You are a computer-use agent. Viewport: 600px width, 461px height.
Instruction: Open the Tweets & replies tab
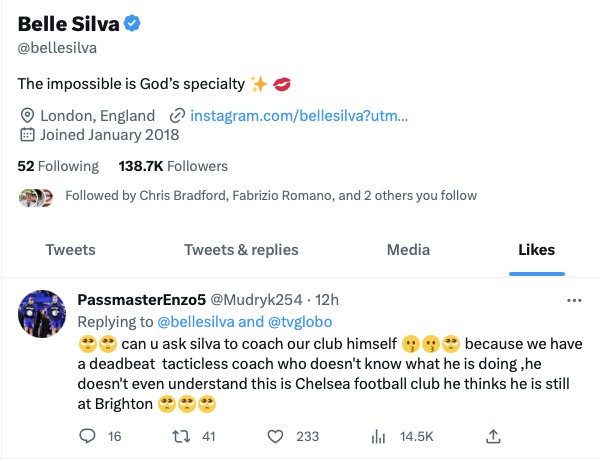click(241, 250)
